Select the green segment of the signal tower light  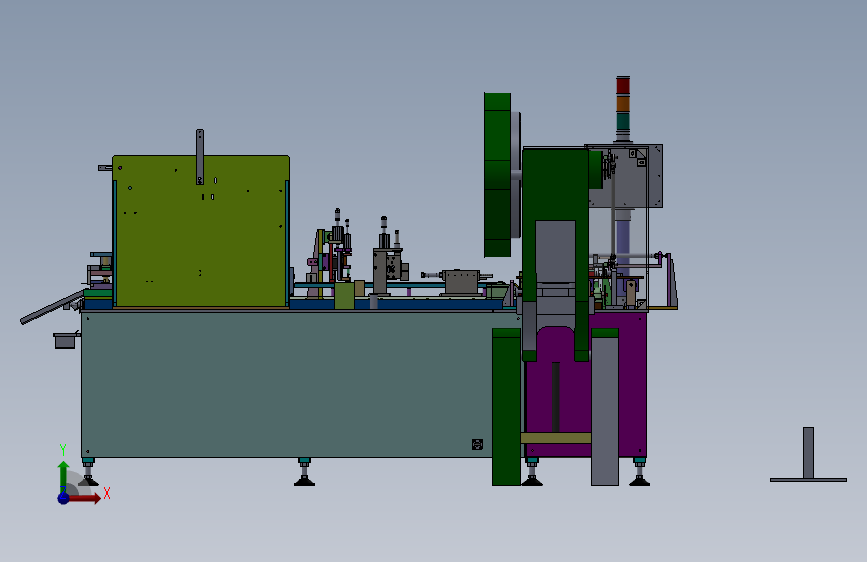[x=623, y=121]
